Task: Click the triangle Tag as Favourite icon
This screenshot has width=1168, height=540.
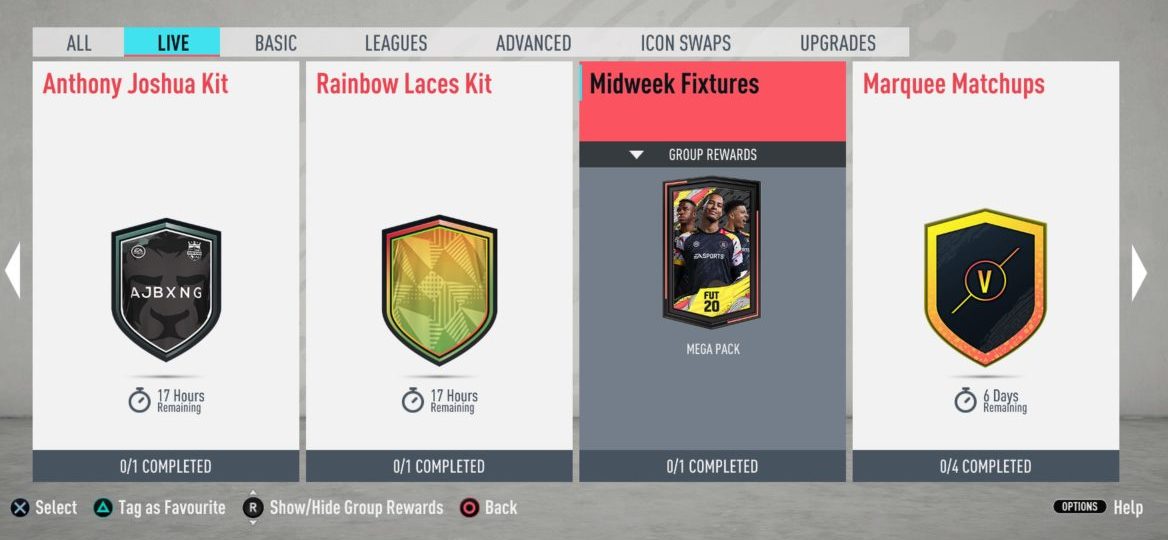Action: [x=102, y=509]
